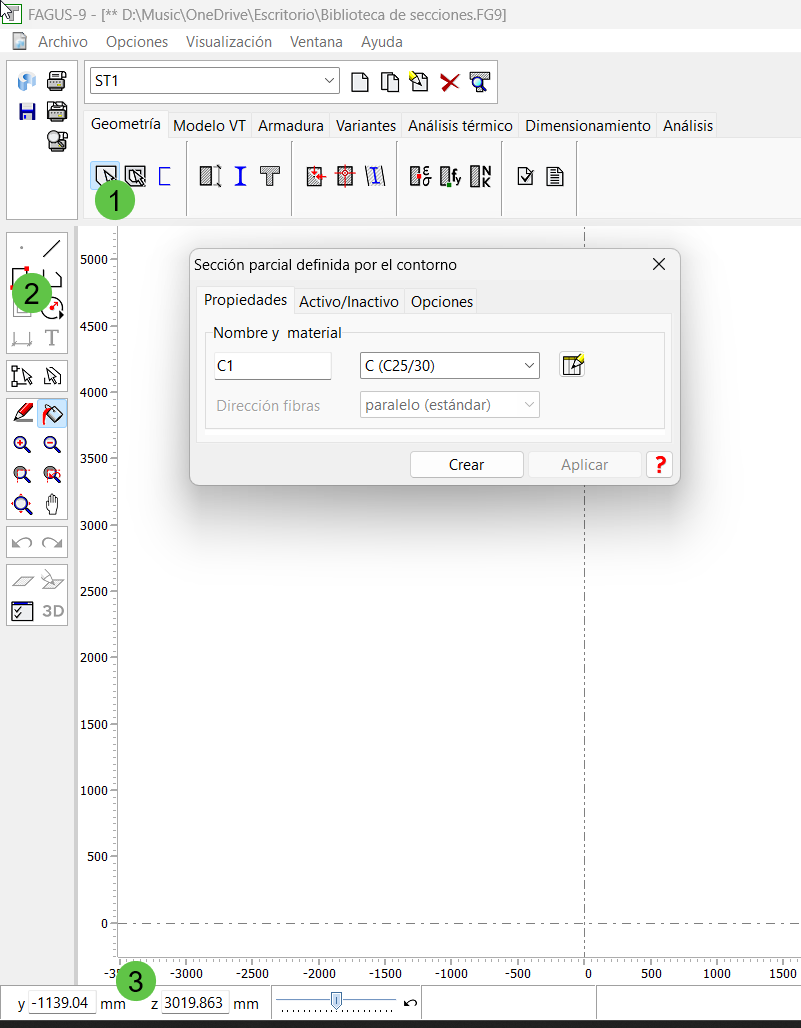Screen dimensions: 801x1028
Task: Click the C1 name input field
Action: click(272, 366)
